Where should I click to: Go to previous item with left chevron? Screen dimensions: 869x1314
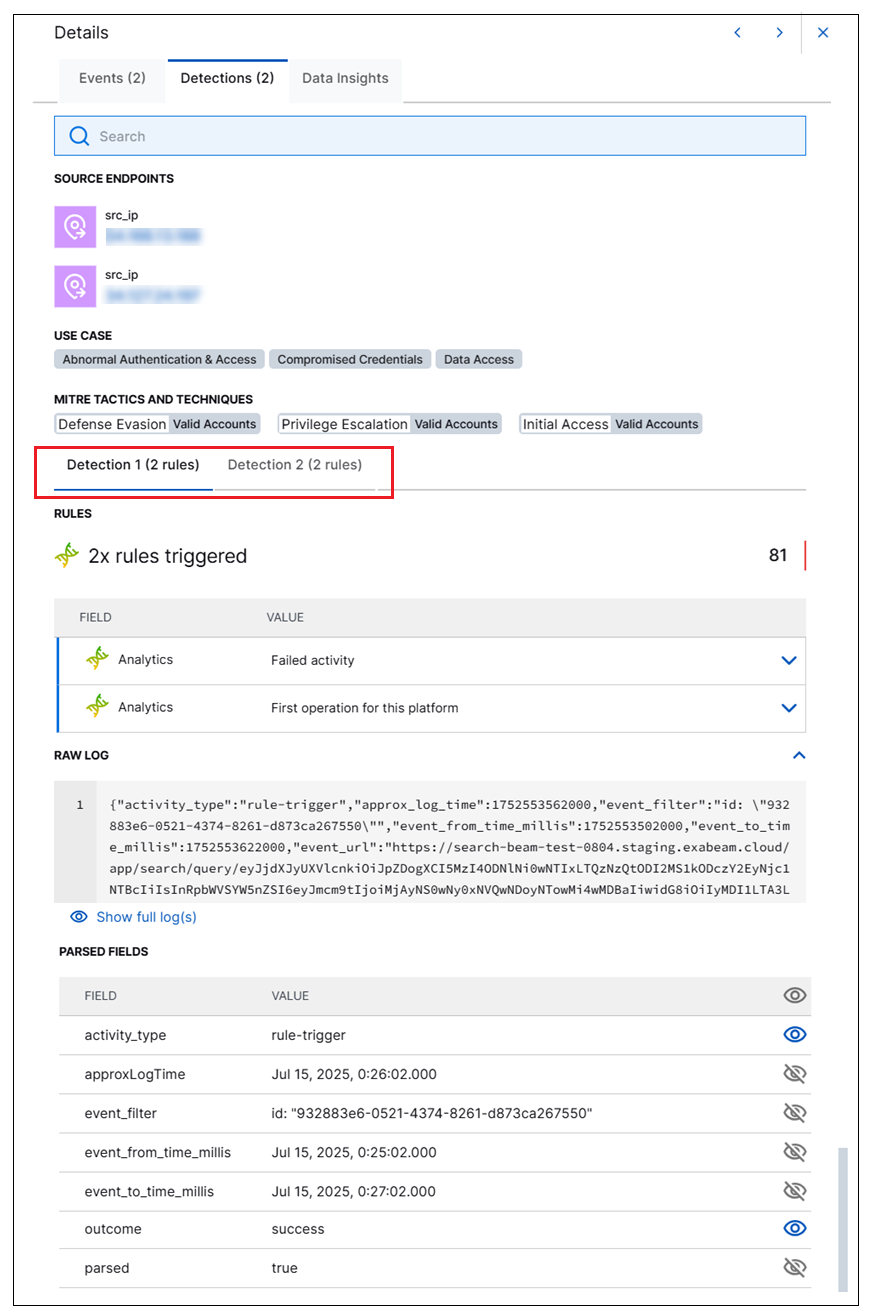pyautogui.click(x=737, y=33)
